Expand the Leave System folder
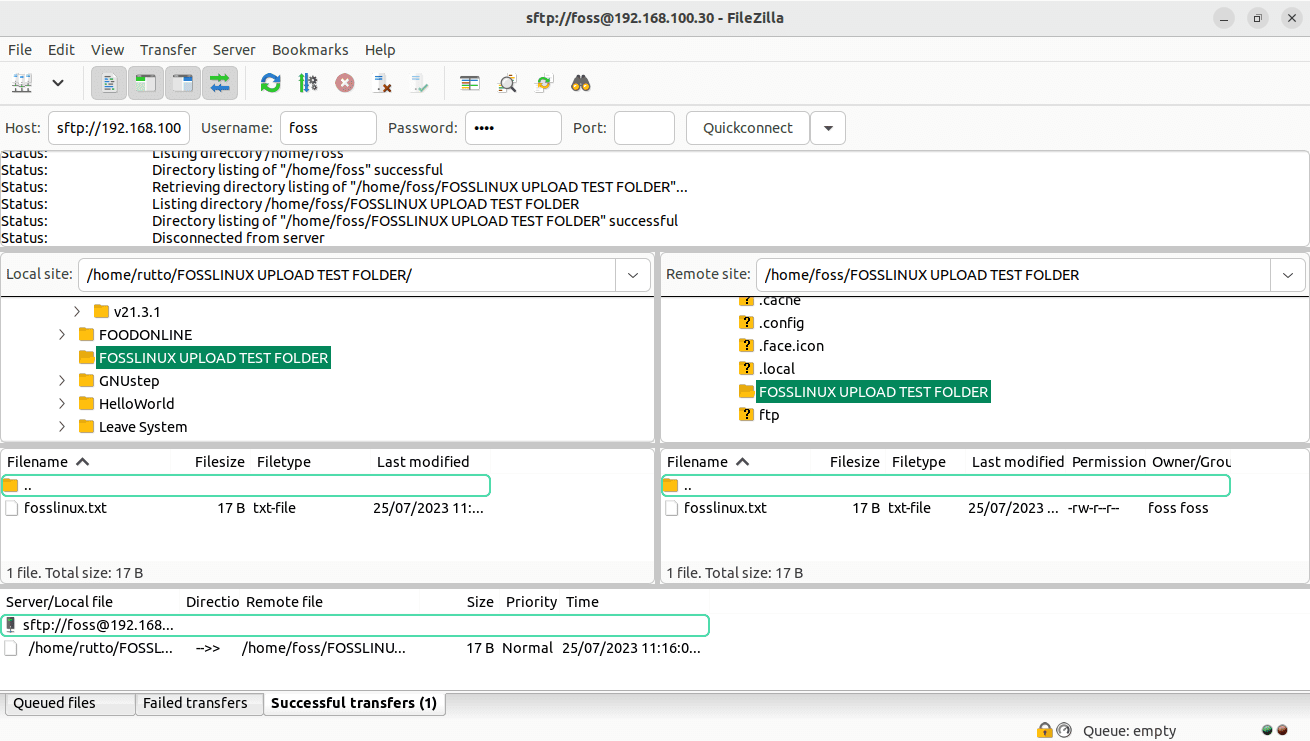Image resolution: width=1310 pixels, height=741 pixels. [62, 427]
